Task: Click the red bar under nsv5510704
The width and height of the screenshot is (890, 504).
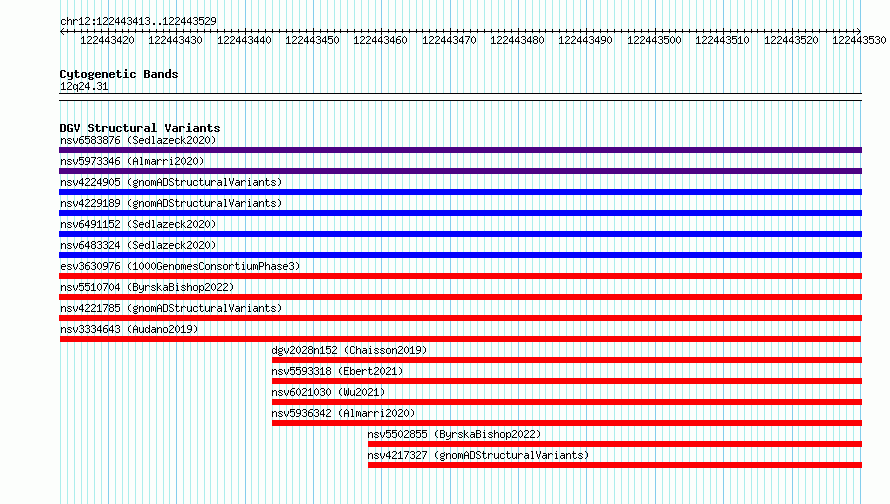Action: [460, 297]
